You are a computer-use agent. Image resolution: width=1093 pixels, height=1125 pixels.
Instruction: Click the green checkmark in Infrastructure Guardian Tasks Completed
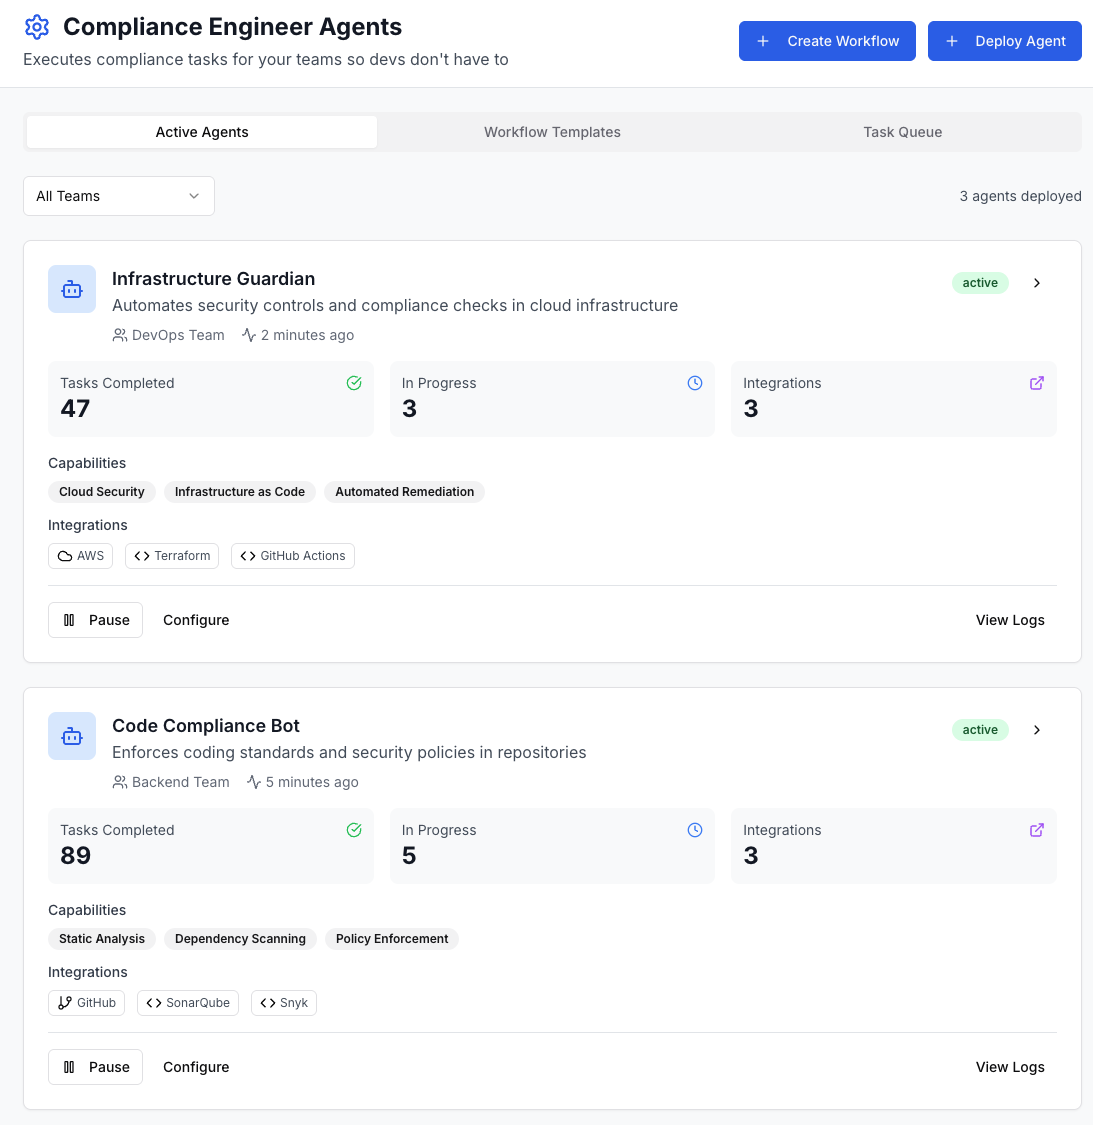pyautogui.click(x=354, y=383)
